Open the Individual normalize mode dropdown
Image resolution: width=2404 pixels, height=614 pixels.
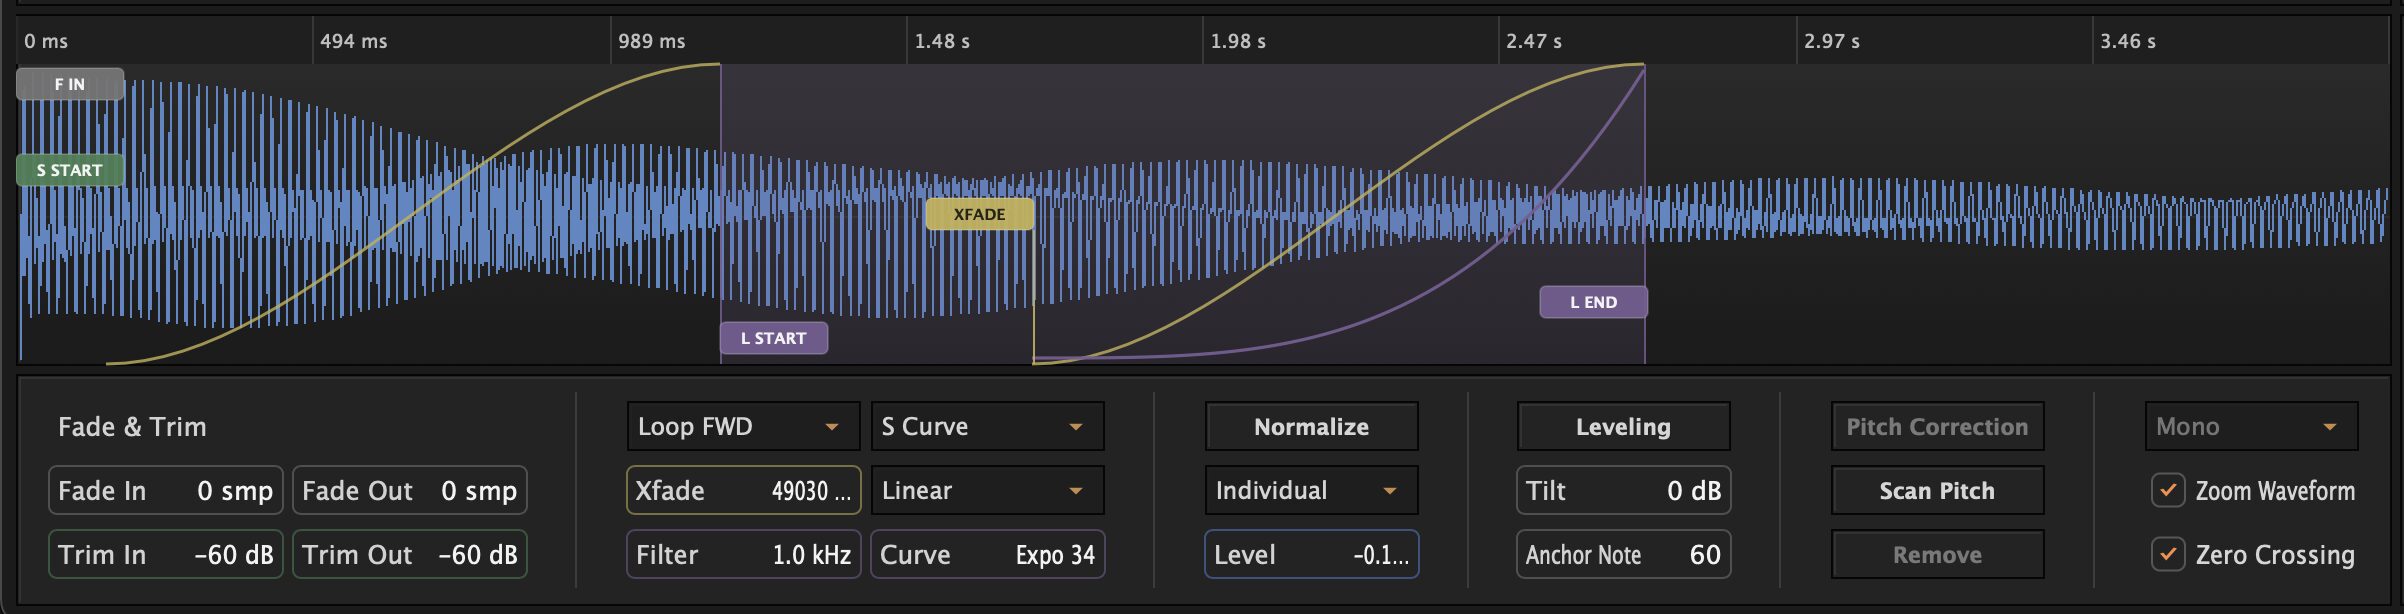(1311, 491)
